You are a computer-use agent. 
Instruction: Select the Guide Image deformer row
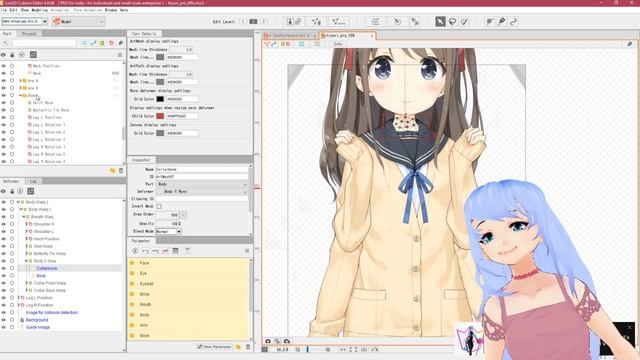(38, 327)
